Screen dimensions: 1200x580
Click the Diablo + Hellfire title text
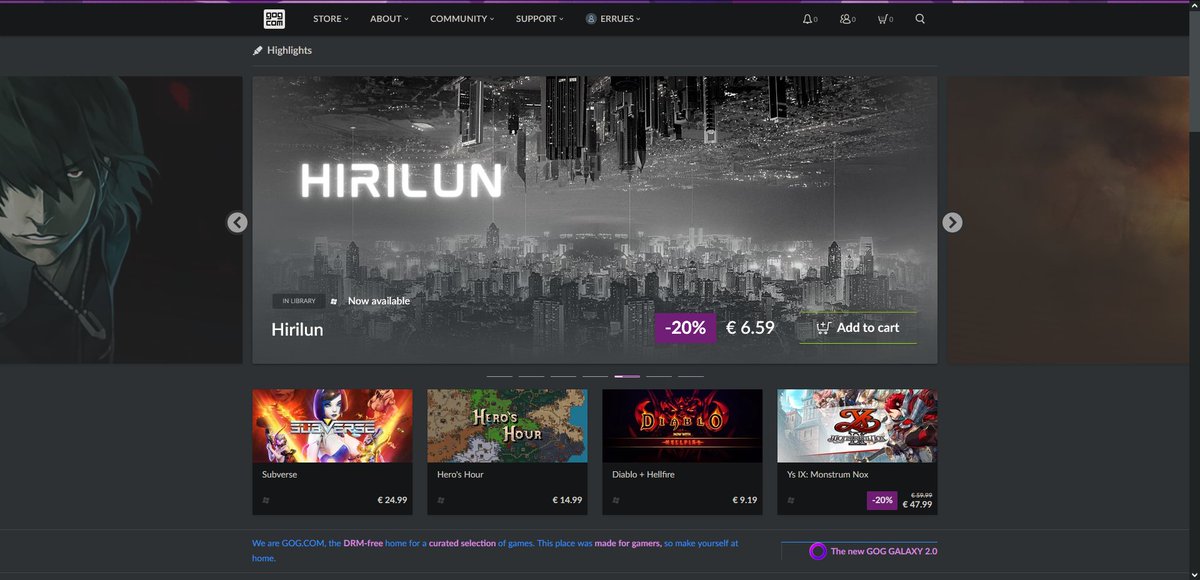point(644,474)
